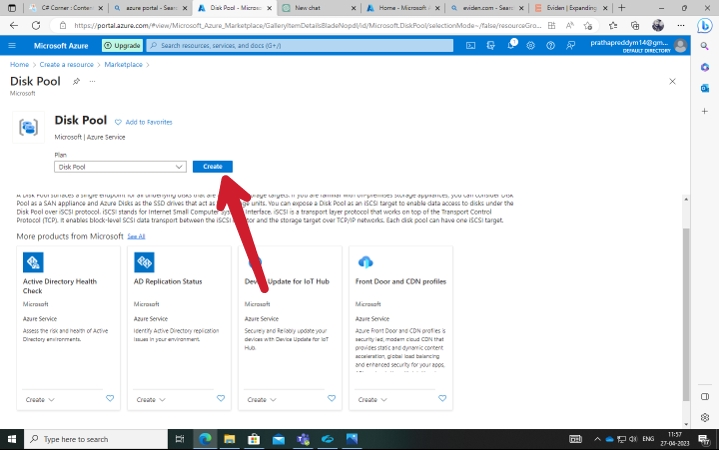Open the Mail app from the taskbar
The width and height of the screenshot is (719, 450).
pyautogui.click(x=278, y=439)
